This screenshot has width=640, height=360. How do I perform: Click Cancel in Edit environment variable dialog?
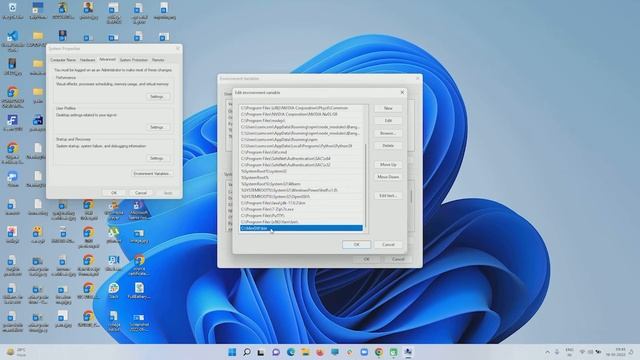pos(388,244)
